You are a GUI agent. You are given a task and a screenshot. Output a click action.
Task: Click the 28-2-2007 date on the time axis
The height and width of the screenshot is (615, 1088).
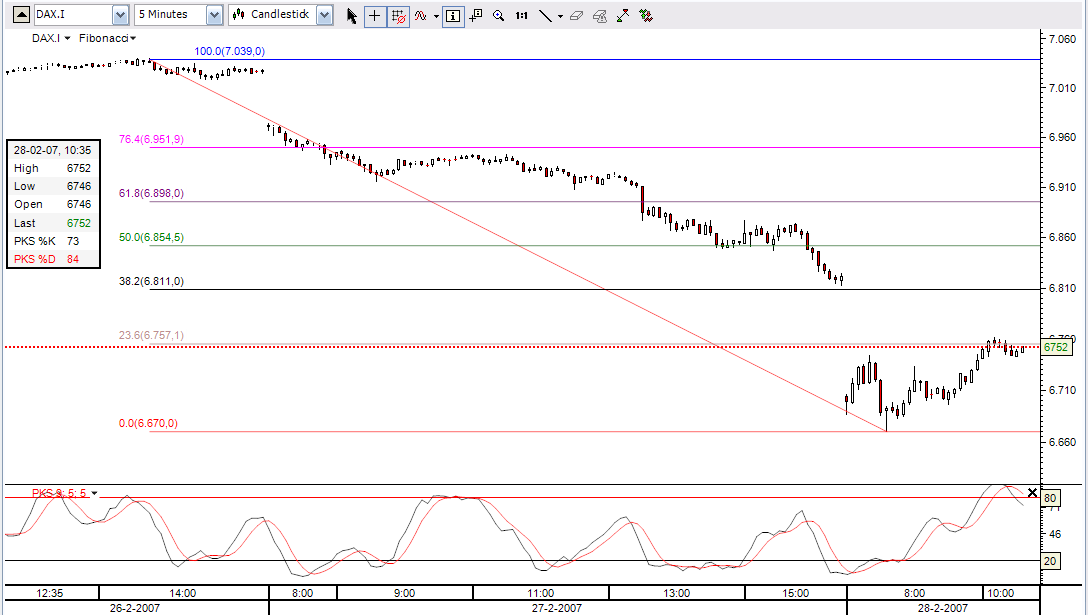[942, 608]
